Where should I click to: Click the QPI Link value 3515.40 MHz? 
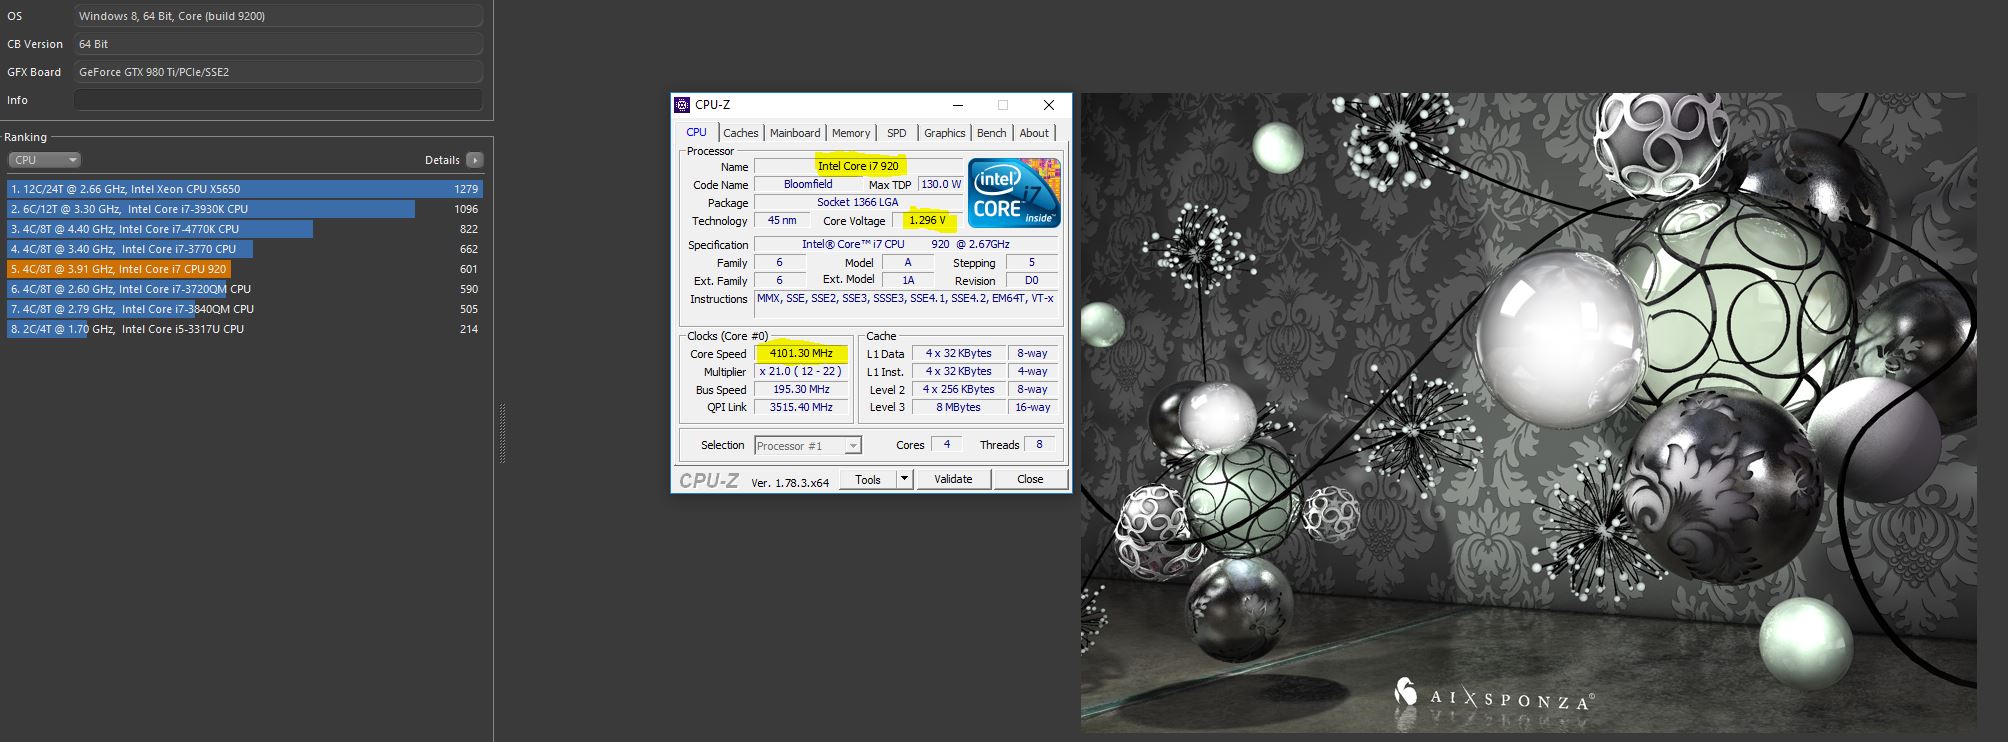801,407
